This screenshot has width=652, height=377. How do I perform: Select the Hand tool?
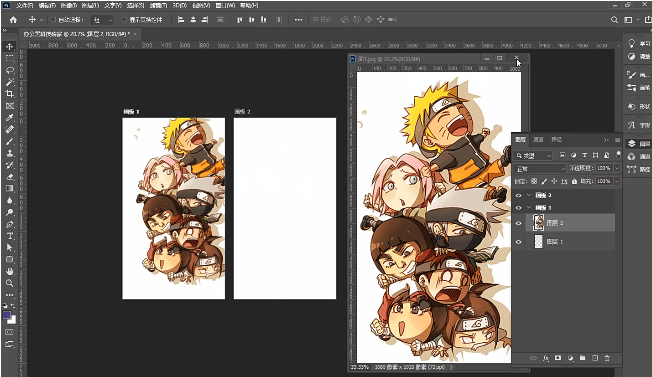(x=10, y=271)
